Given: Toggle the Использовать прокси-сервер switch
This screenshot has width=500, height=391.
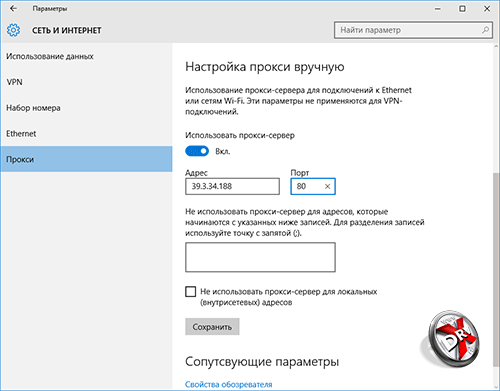Looking at the screenshot, I should (197, 151).
